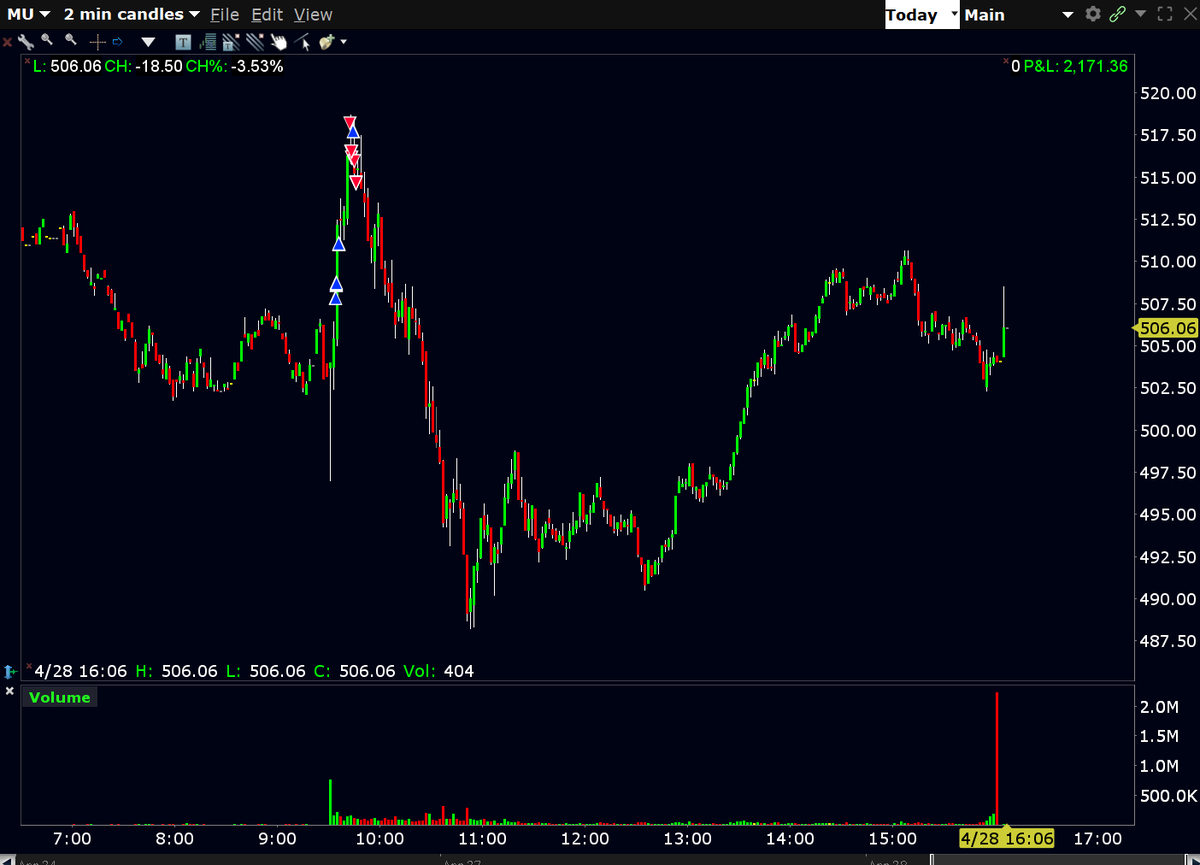Open the File menu

click(x=225, y=14)
